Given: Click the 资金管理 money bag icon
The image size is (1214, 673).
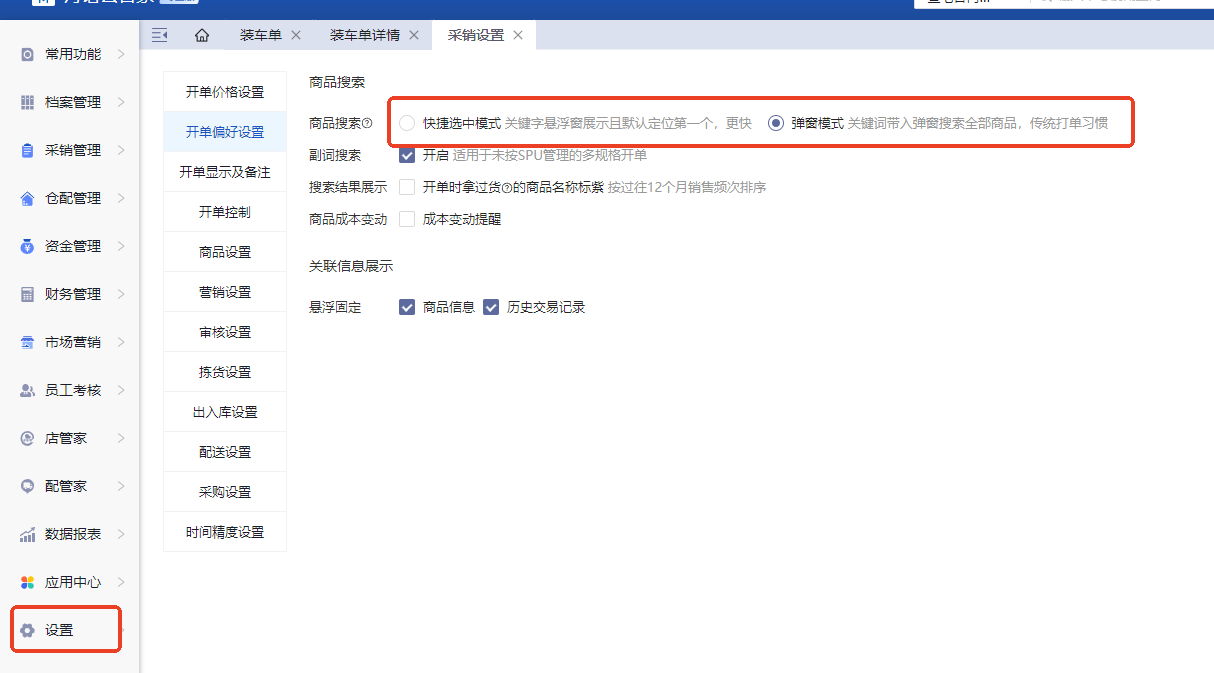Looking at the screenshot, I should [x=27, y=246].
